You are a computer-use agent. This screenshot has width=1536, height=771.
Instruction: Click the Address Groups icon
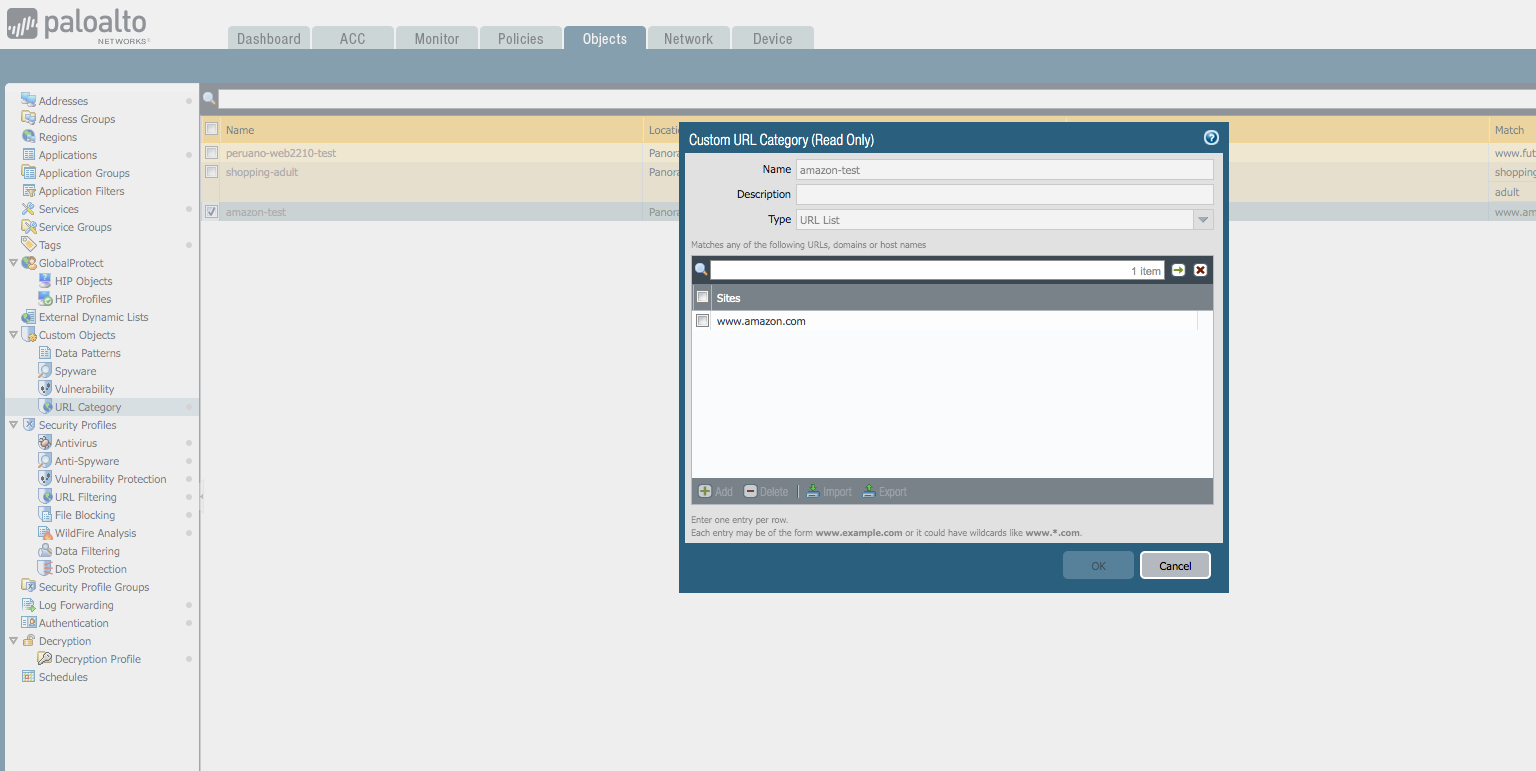point(29,118)
